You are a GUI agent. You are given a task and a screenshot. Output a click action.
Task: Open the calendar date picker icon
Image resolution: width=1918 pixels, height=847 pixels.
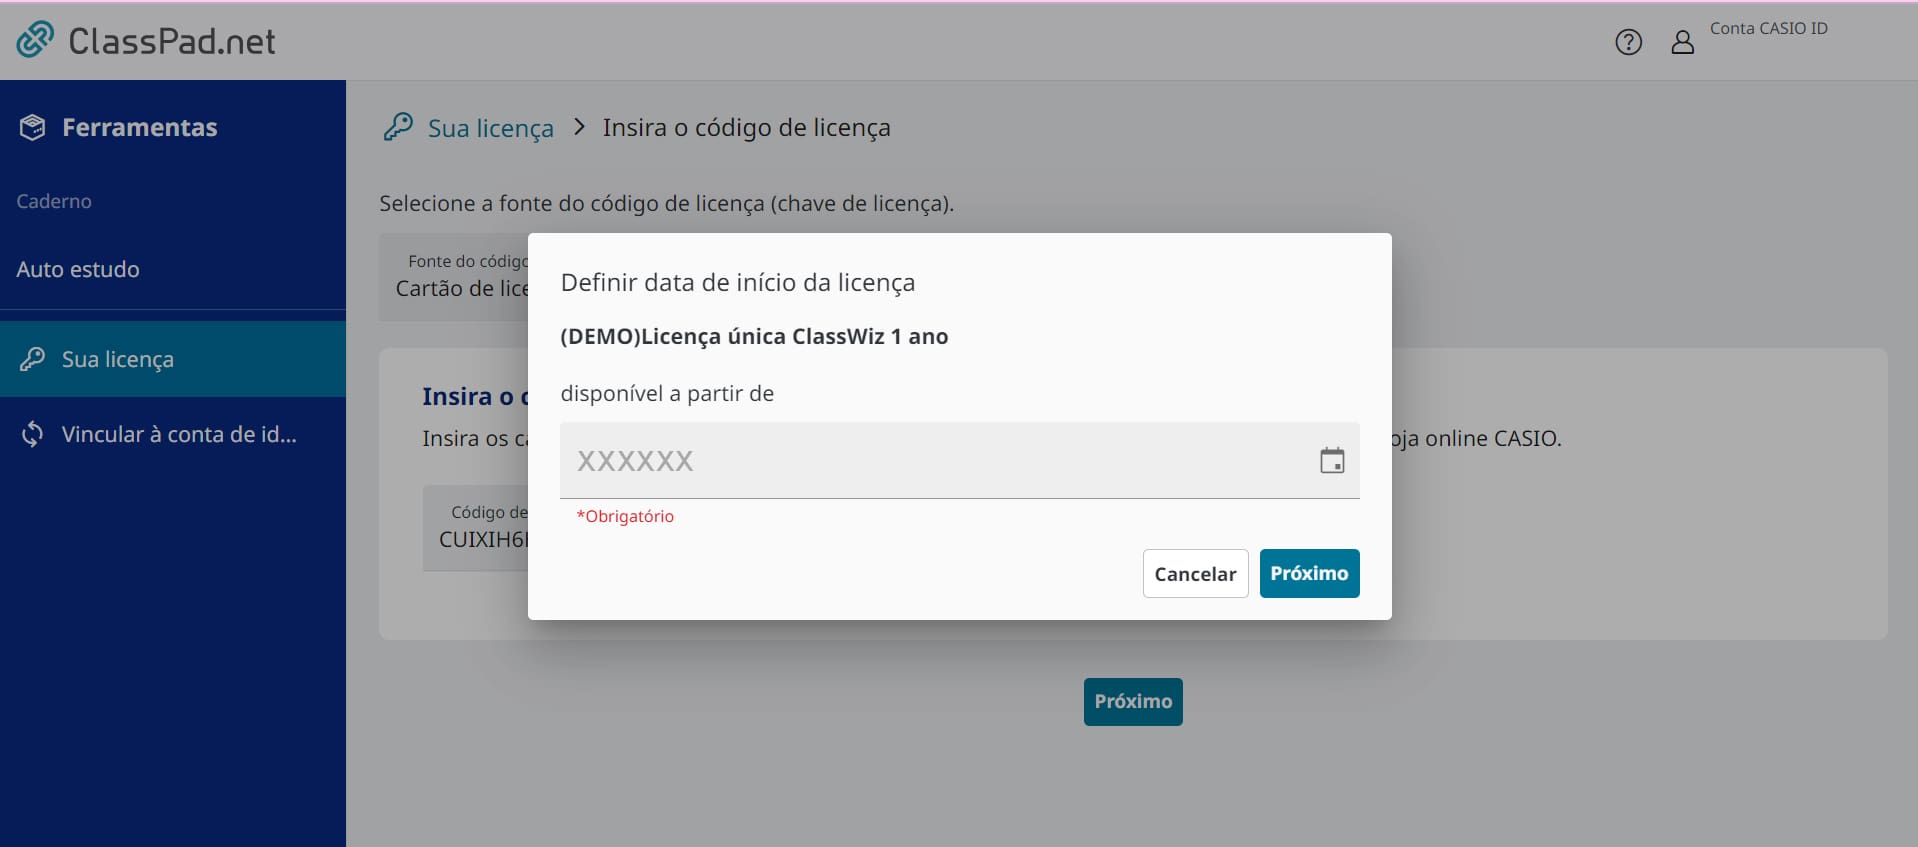1332,460
